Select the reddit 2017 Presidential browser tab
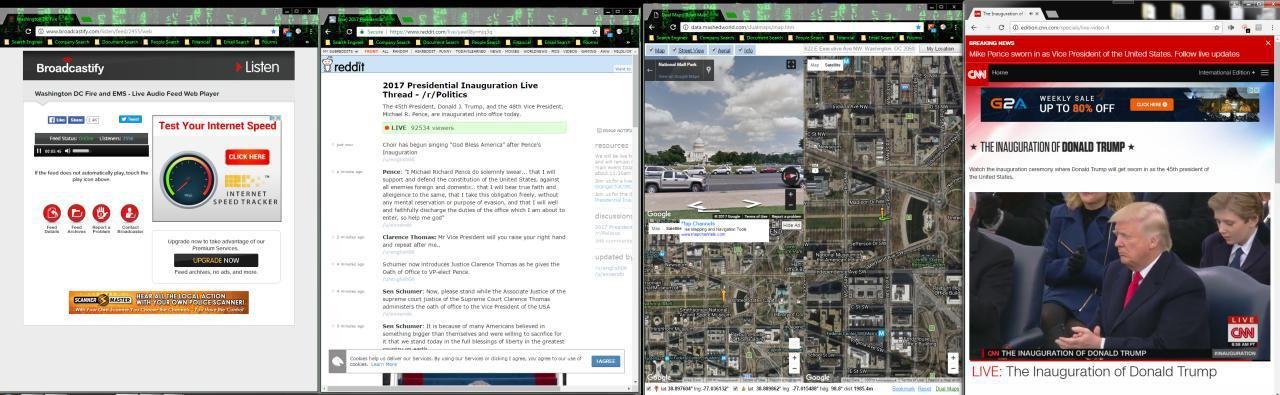Screen dimensions: 1280x395 click(x=362, y=19)
